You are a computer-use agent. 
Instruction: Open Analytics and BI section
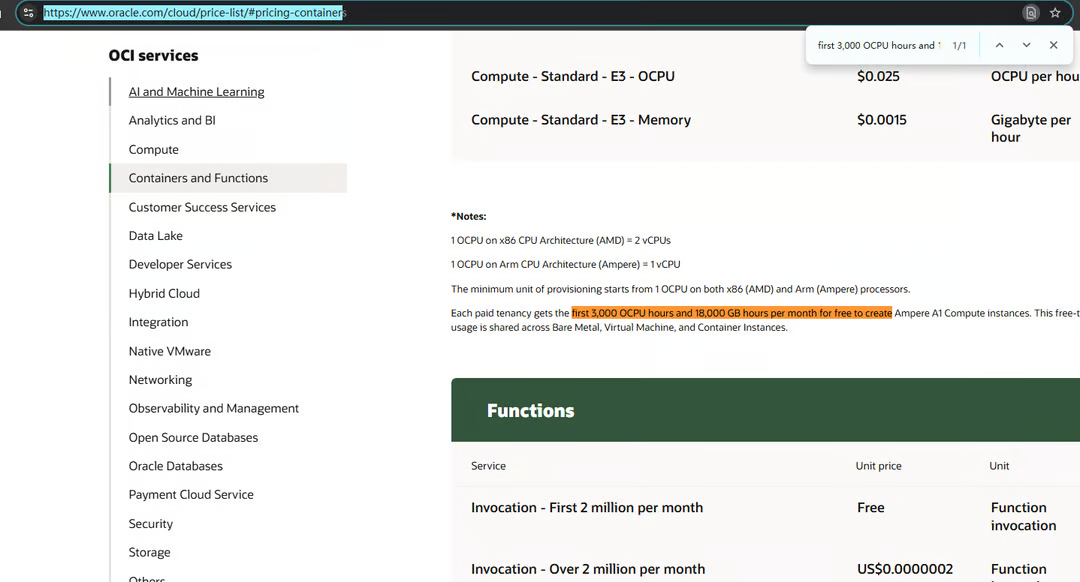(x=172, y=121)
